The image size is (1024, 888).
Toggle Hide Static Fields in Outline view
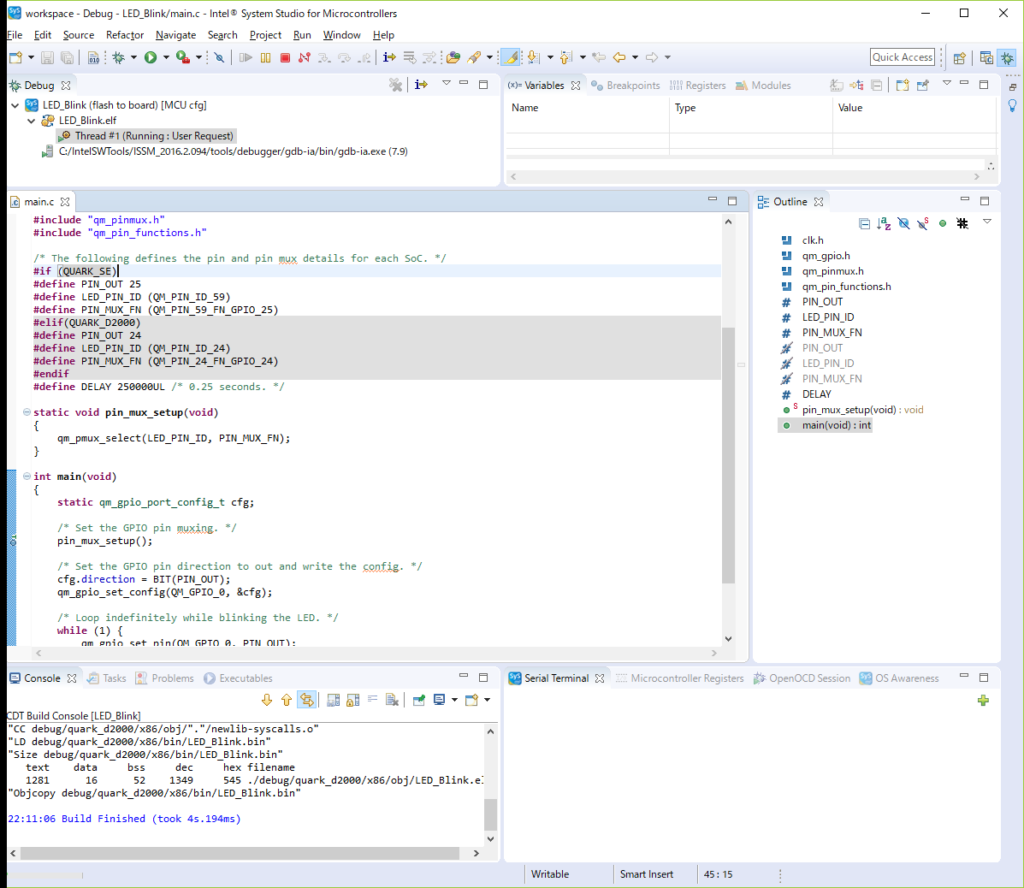(x=922, y=224)
